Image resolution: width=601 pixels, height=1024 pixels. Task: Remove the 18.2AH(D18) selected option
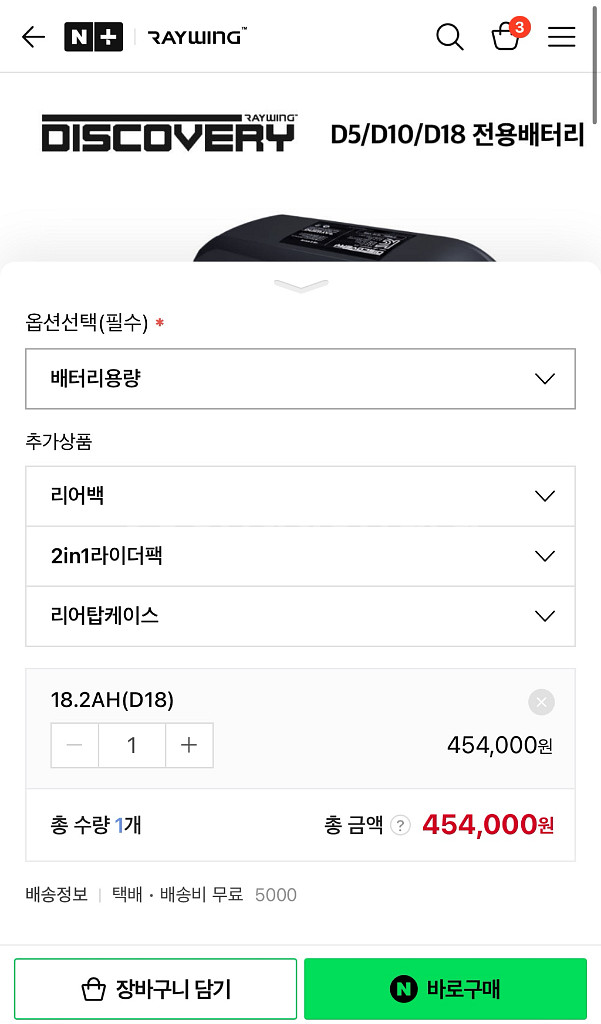click(541, 702)
